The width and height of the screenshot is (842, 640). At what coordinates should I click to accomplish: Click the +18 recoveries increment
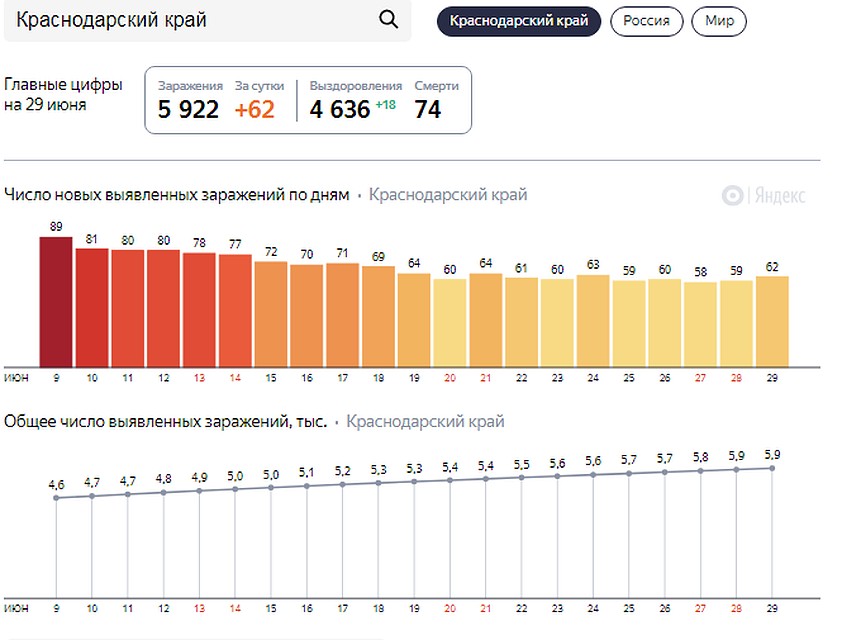386,105
